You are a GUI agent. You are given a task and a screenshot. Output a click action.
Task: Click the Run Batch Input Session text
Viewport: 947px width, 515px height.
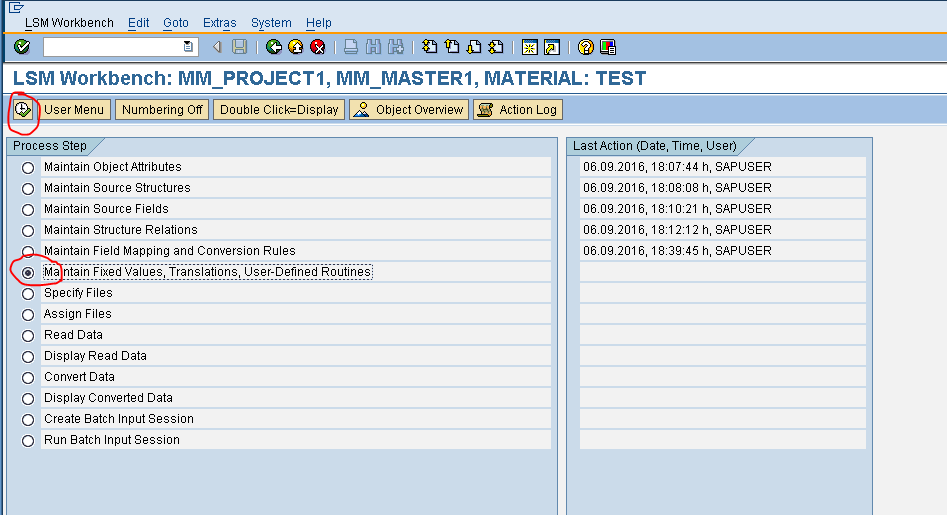tap(112, 440)
